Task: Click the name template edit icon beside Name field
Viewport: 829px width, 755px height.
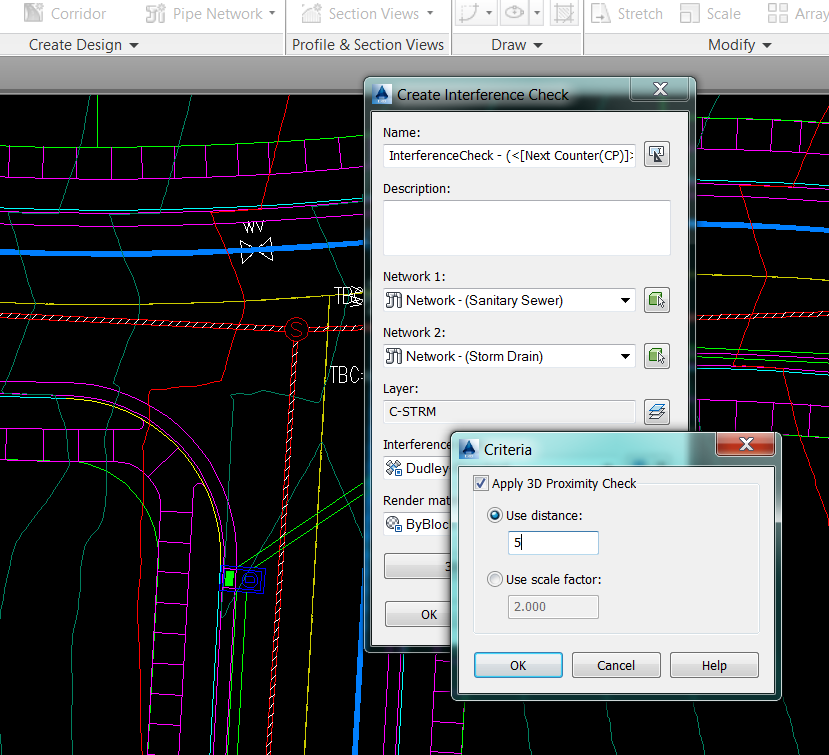Action: tap(656, 154)
